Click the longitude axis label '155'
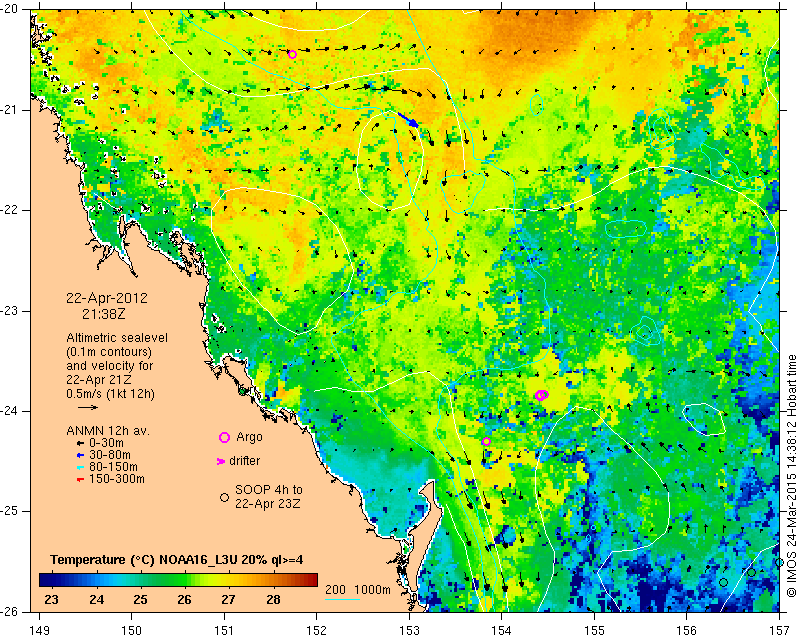 point(594,631)
